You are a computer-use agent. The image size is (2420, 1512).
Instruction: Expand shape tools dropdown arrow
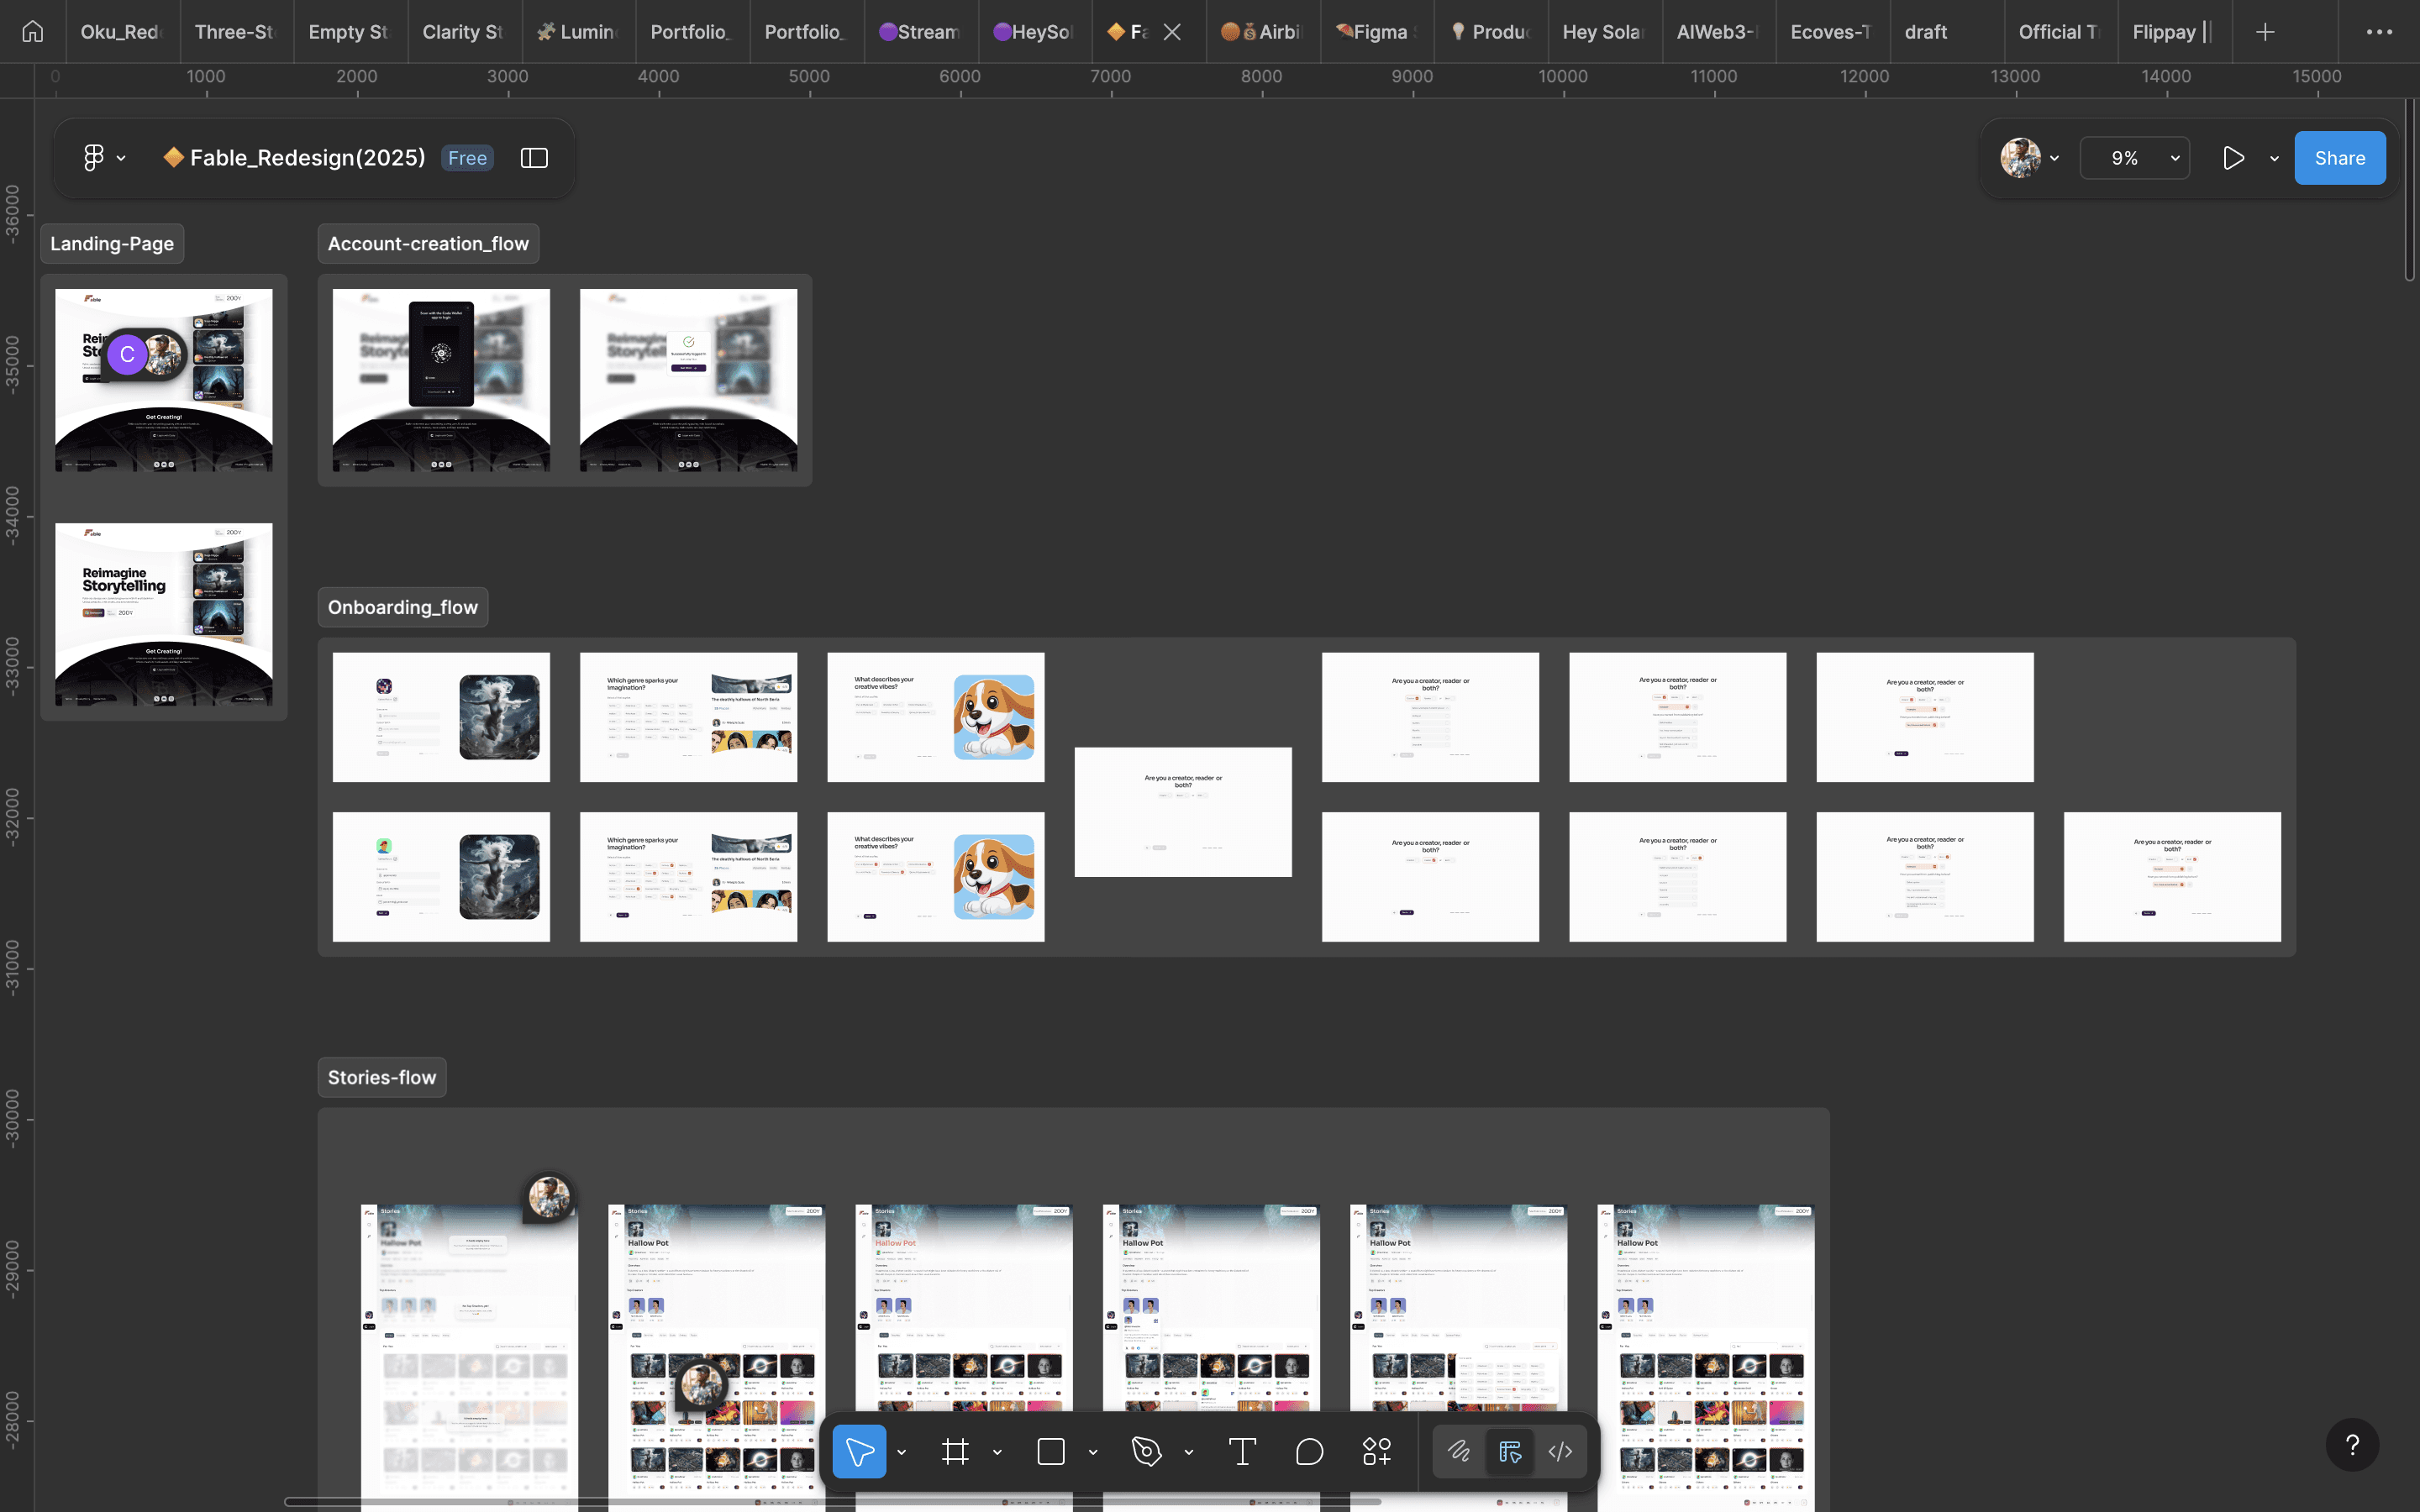click(1093, 1452)
